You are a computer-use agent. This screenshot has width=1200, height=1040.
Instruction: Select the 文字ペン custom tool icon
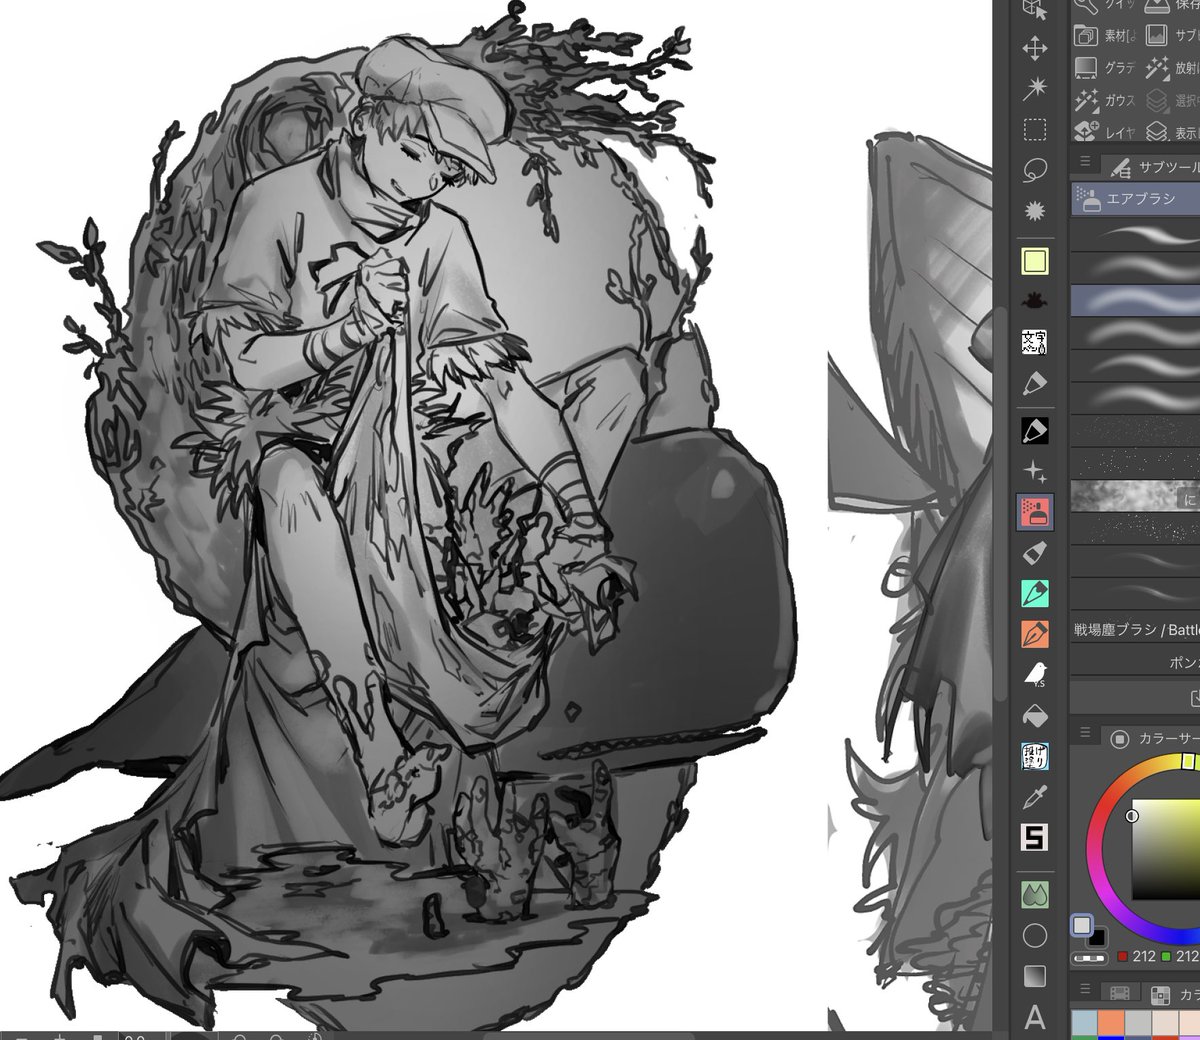tap(1035, 342)
